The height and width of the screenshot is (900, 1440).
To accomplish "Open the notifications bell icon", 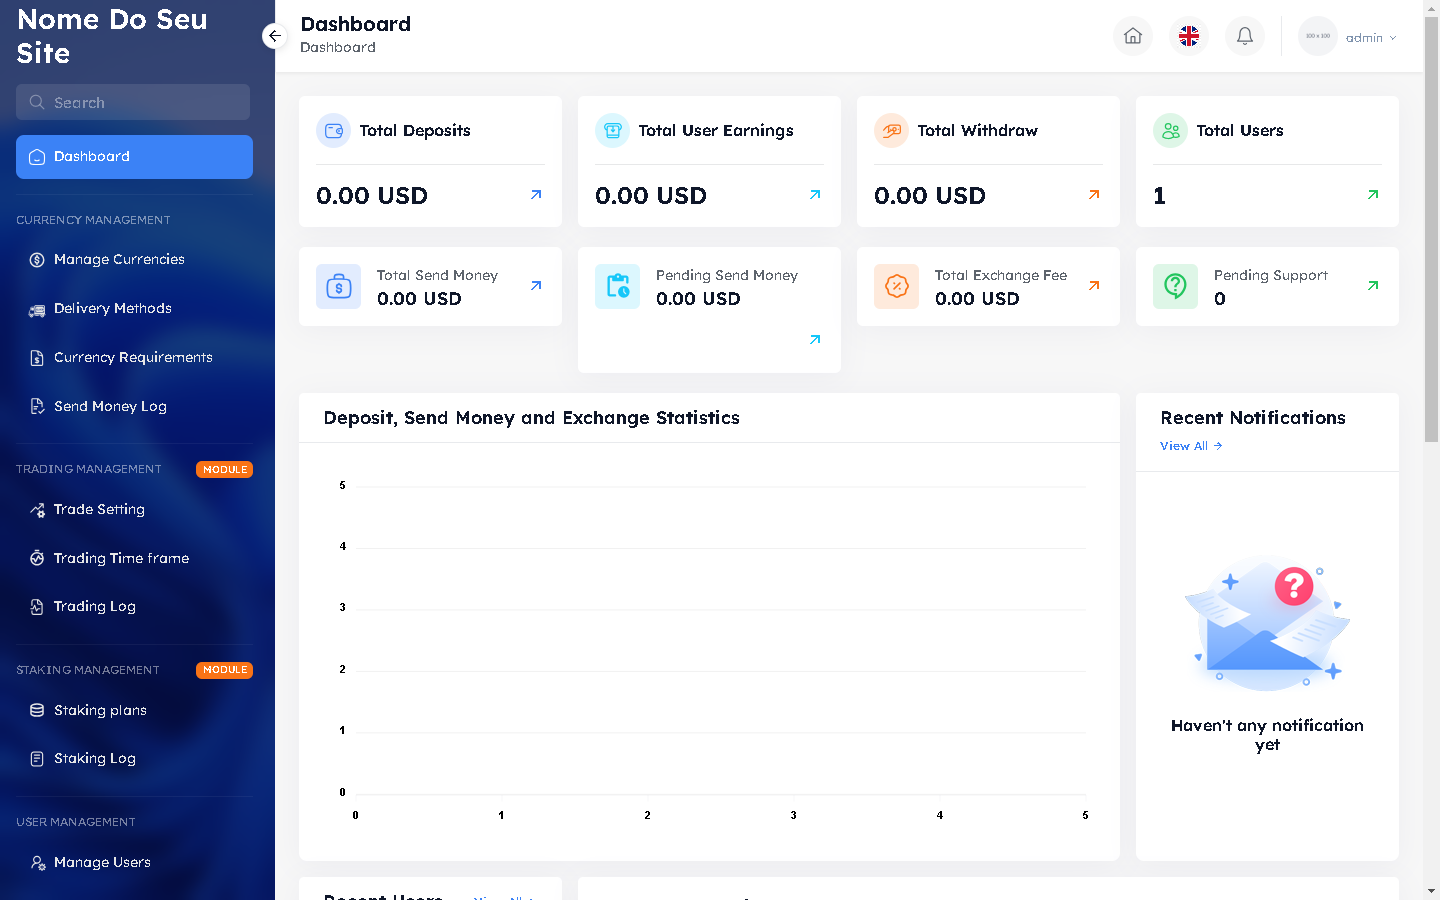I will point(1244,36).
